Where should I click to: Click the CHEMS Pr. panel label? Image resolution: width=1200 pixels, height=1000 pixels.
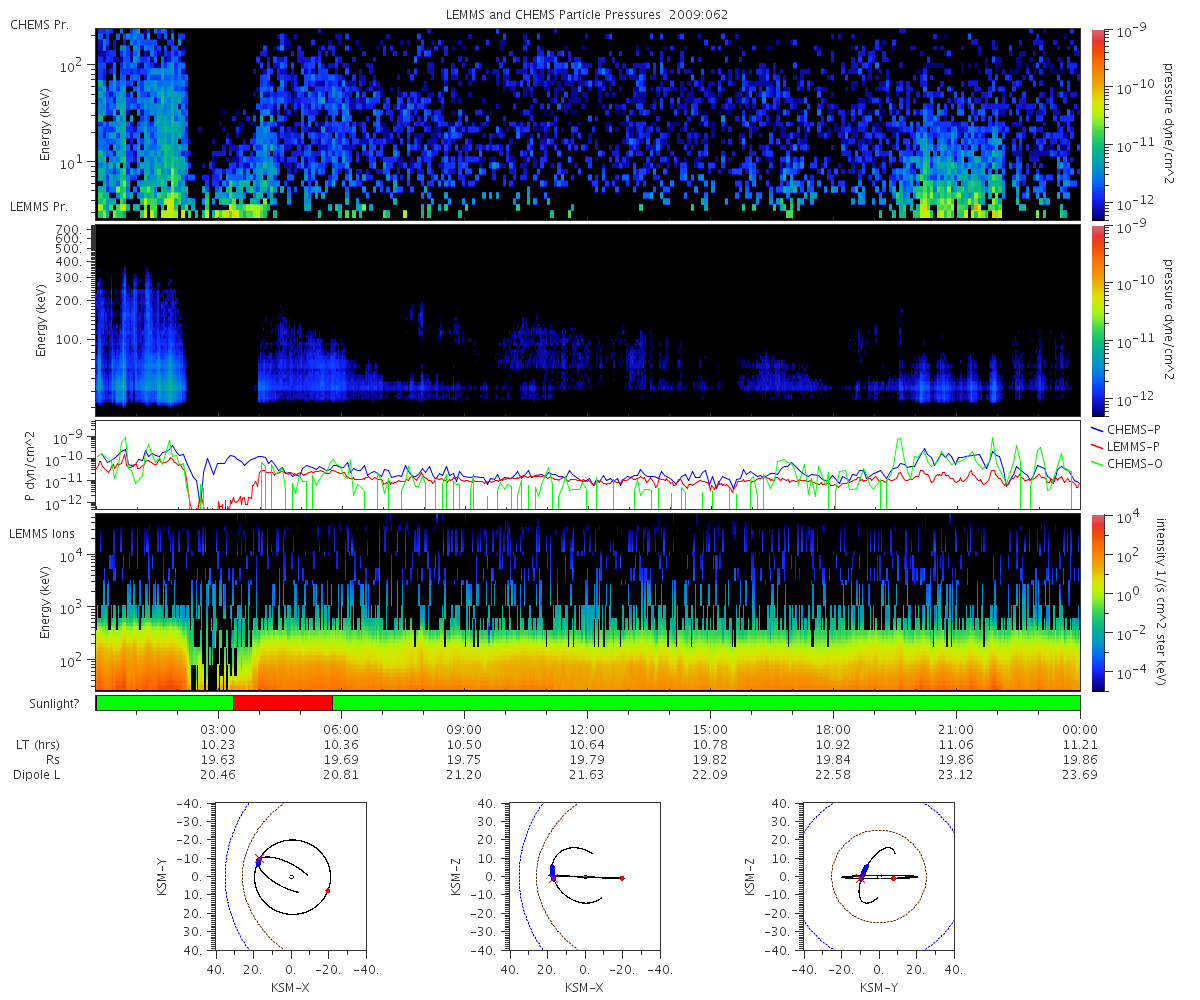tap(39, 24)
